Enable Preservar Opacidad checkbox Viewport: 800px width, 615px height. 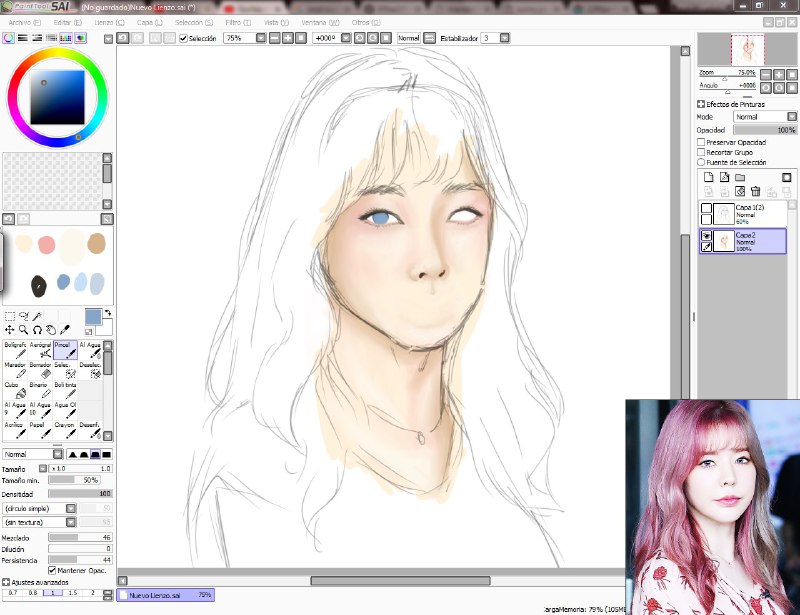coord(702,143)
